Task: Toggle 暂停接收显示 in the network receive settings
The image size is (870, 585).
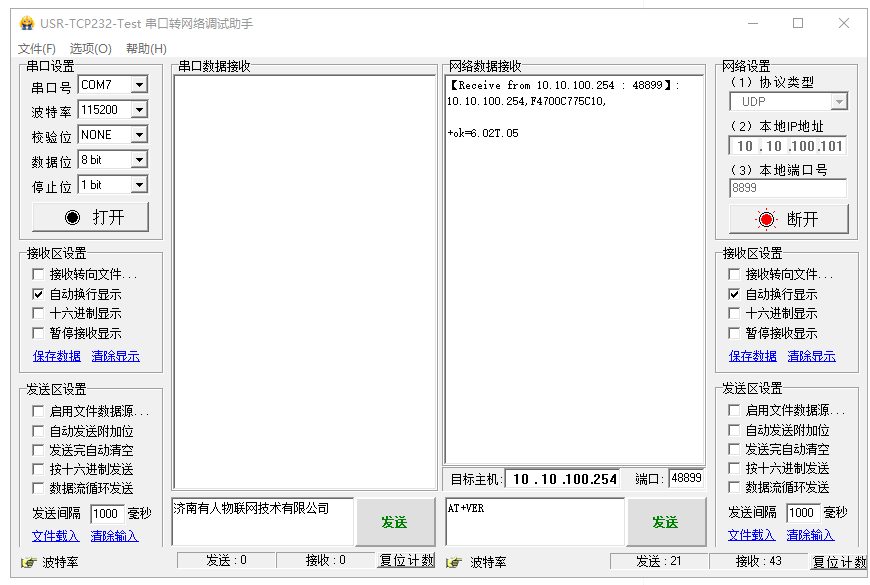Action: 735,333
